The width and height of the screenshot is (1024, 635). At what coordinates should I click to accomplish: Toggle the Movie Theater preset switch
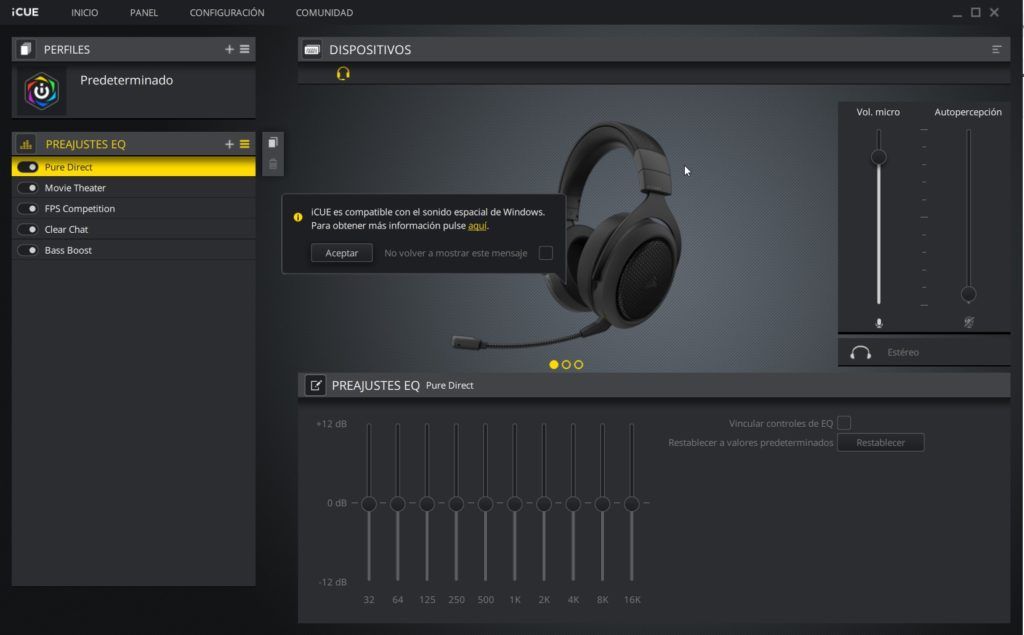point(27,187)
